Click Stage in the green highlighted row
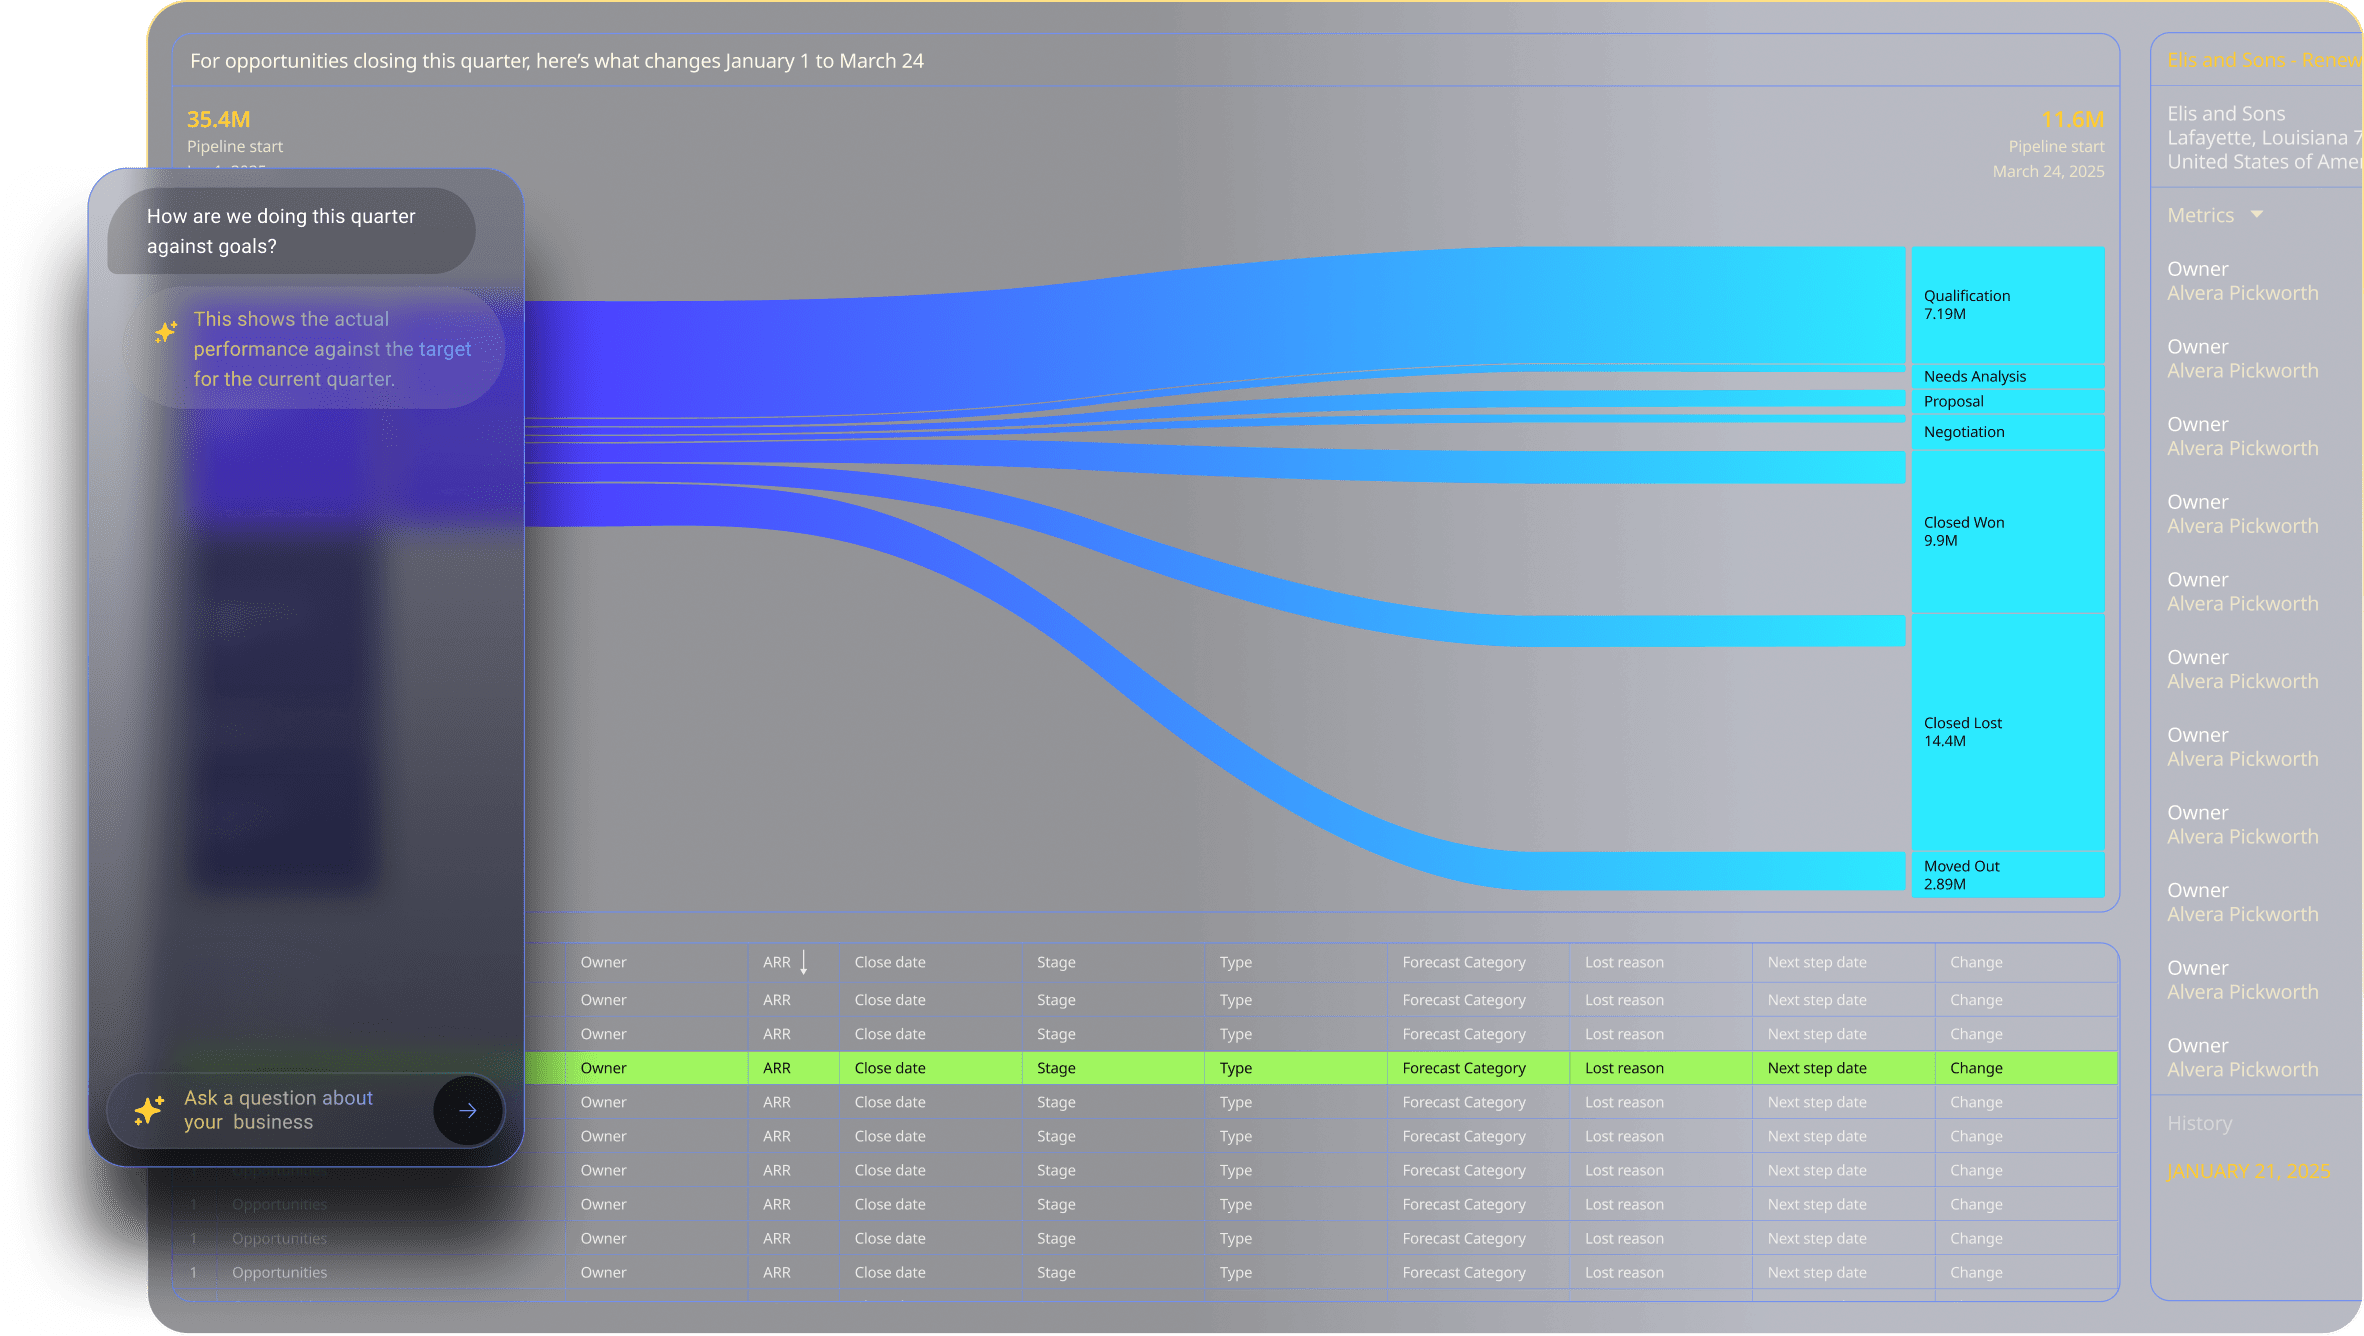The height and width of the screenshot is (1336, 2364). [1056, 1068]
